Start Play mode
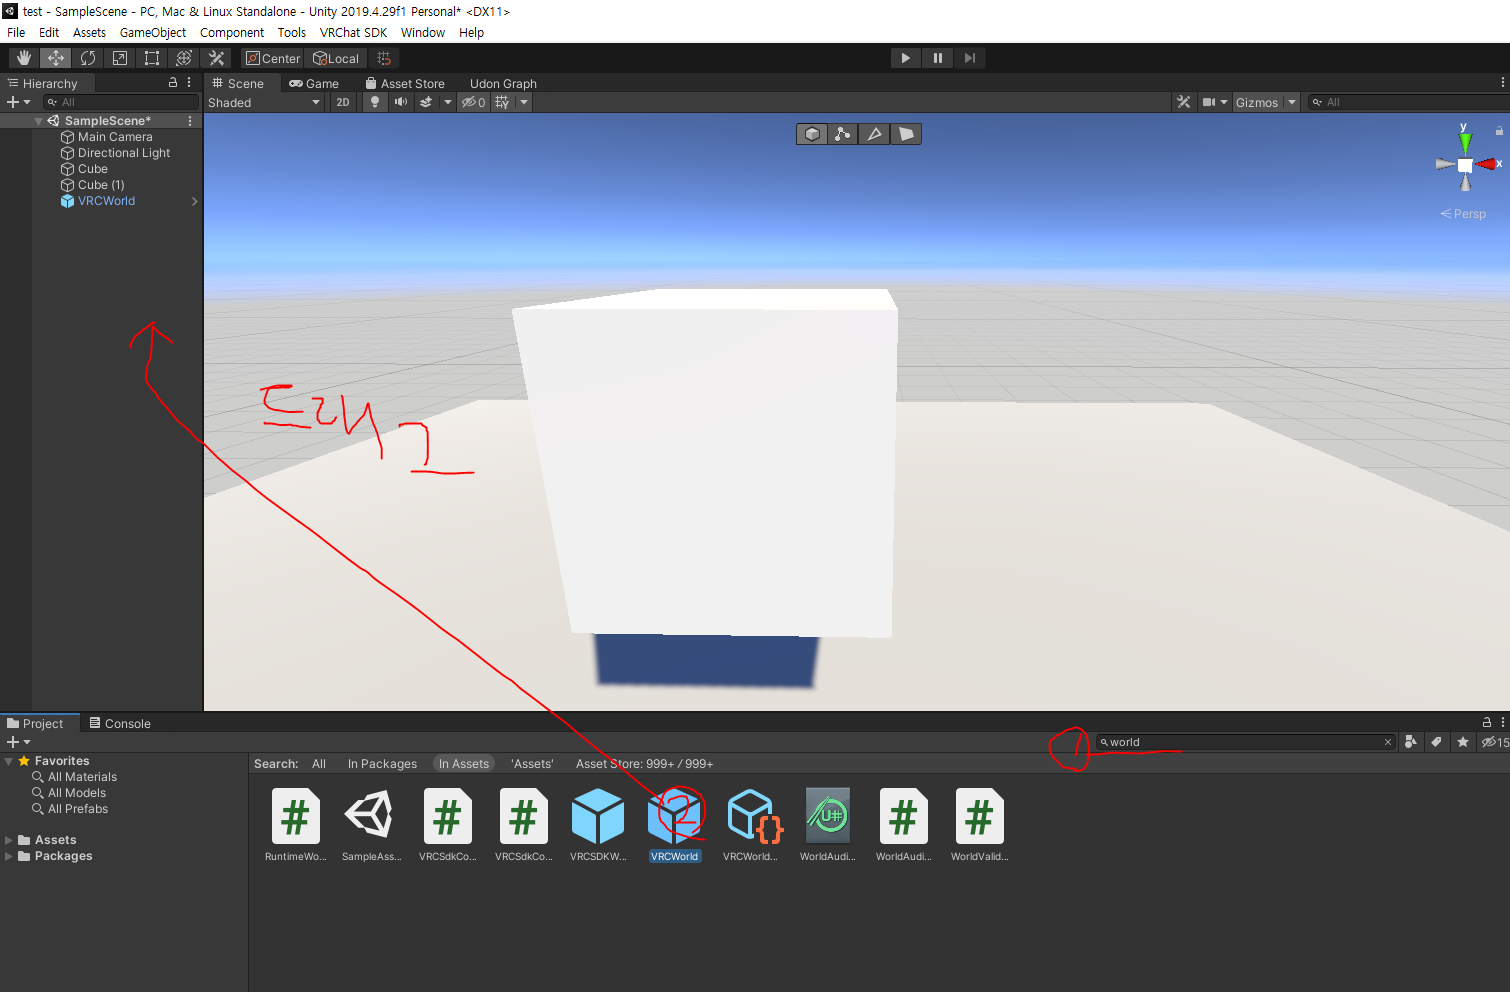 (906, 58)
